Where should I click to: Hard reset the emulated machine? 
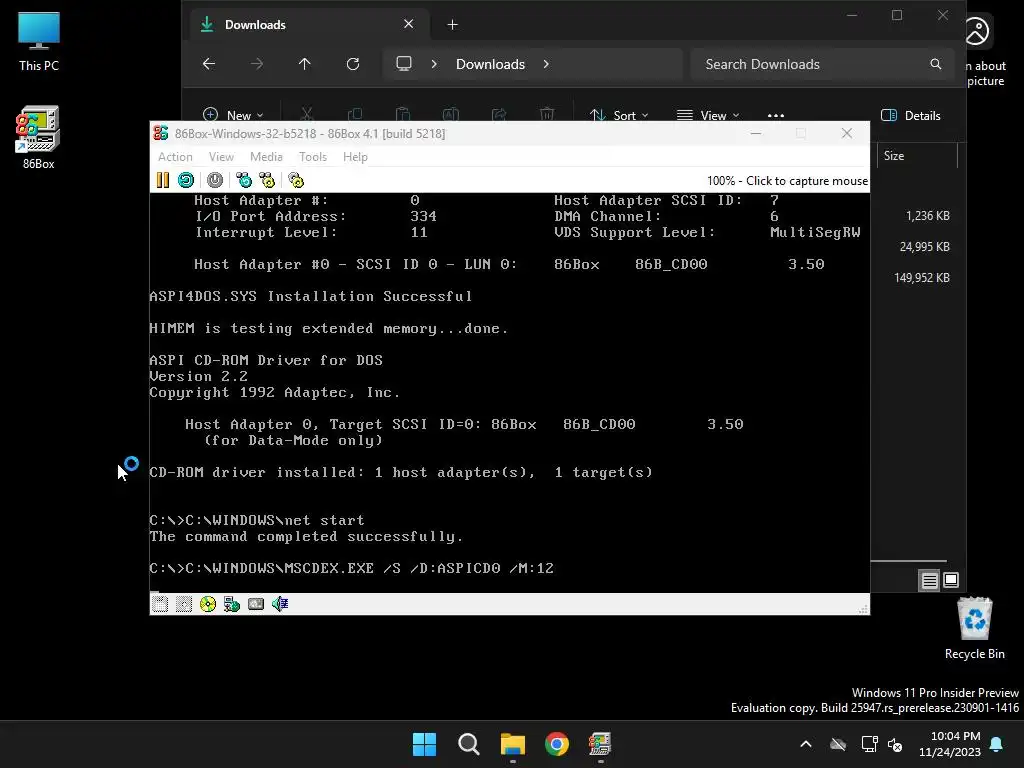[186, 180]
